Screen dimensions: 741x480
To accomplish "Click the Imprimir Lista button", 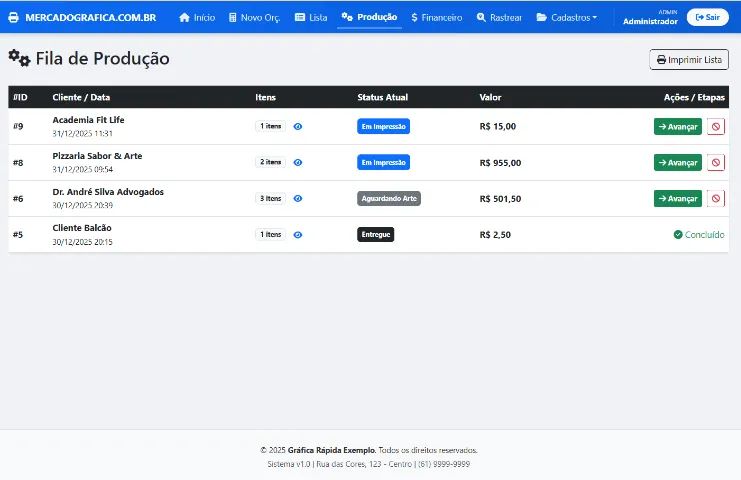I will [689, 60].
